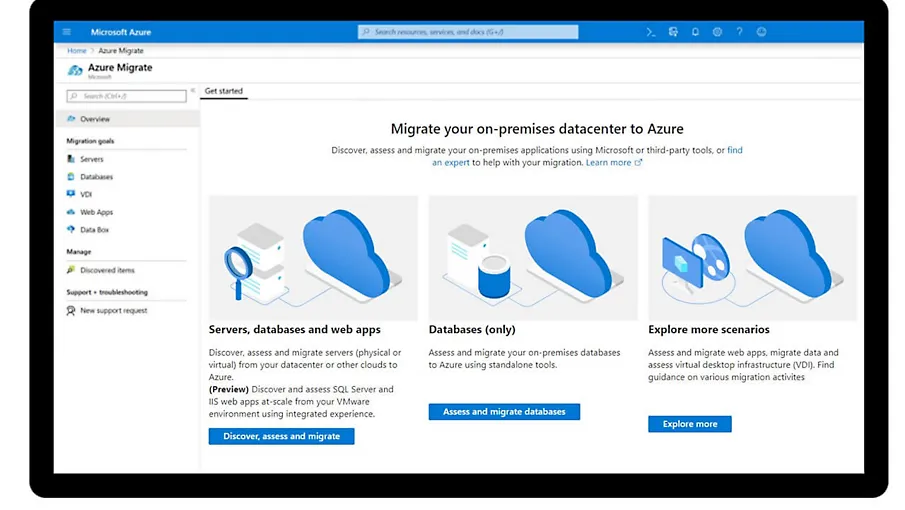Click the Data Box icon in sidebar
This screenshot has width=905, height=510.
tap(71, 229)
